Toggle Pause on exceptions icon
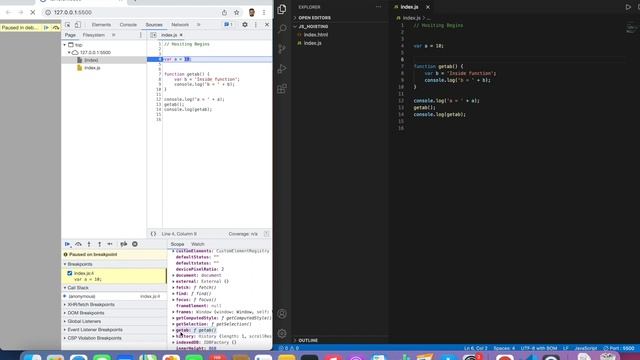This screenshot has width=640, height=360. (x=135, y=244)
